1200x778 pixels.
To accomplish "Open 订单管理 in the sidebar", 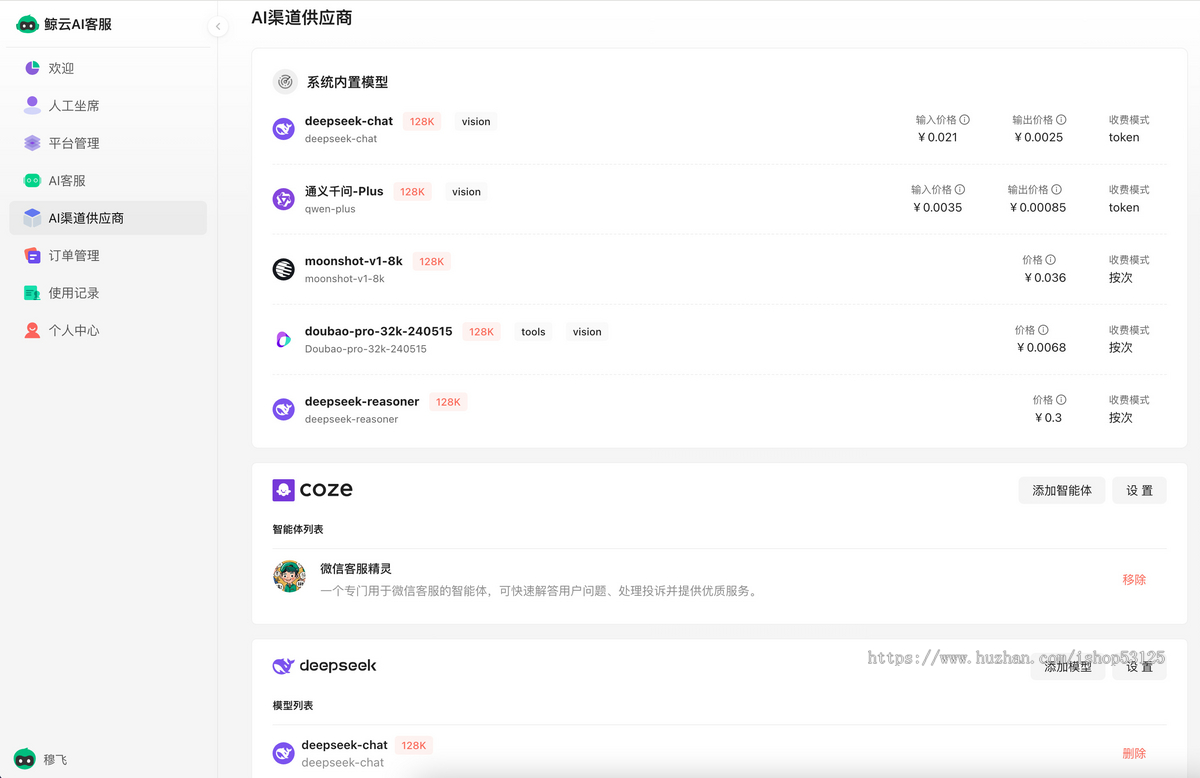I will [x=108, y=255].
